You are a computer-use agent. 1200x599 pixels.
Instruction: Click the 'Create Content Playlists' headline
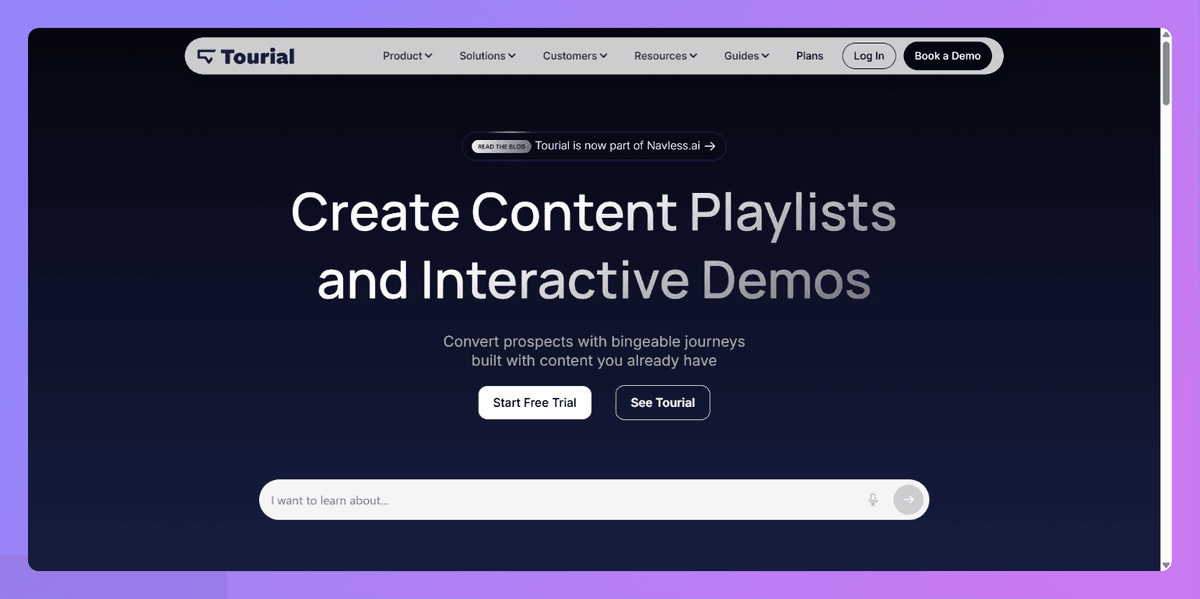[593, 212]
